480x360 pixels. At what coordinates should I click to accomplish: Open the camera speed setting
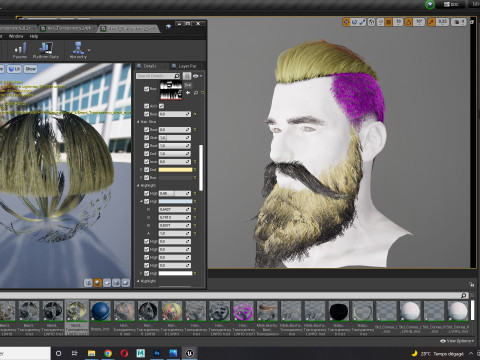coord(459,22)
